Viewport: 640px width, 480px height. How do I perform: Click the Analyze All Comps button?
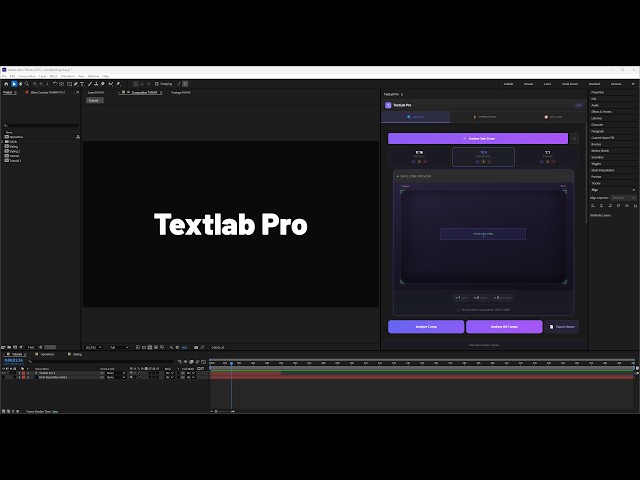(x=504, y=327)
